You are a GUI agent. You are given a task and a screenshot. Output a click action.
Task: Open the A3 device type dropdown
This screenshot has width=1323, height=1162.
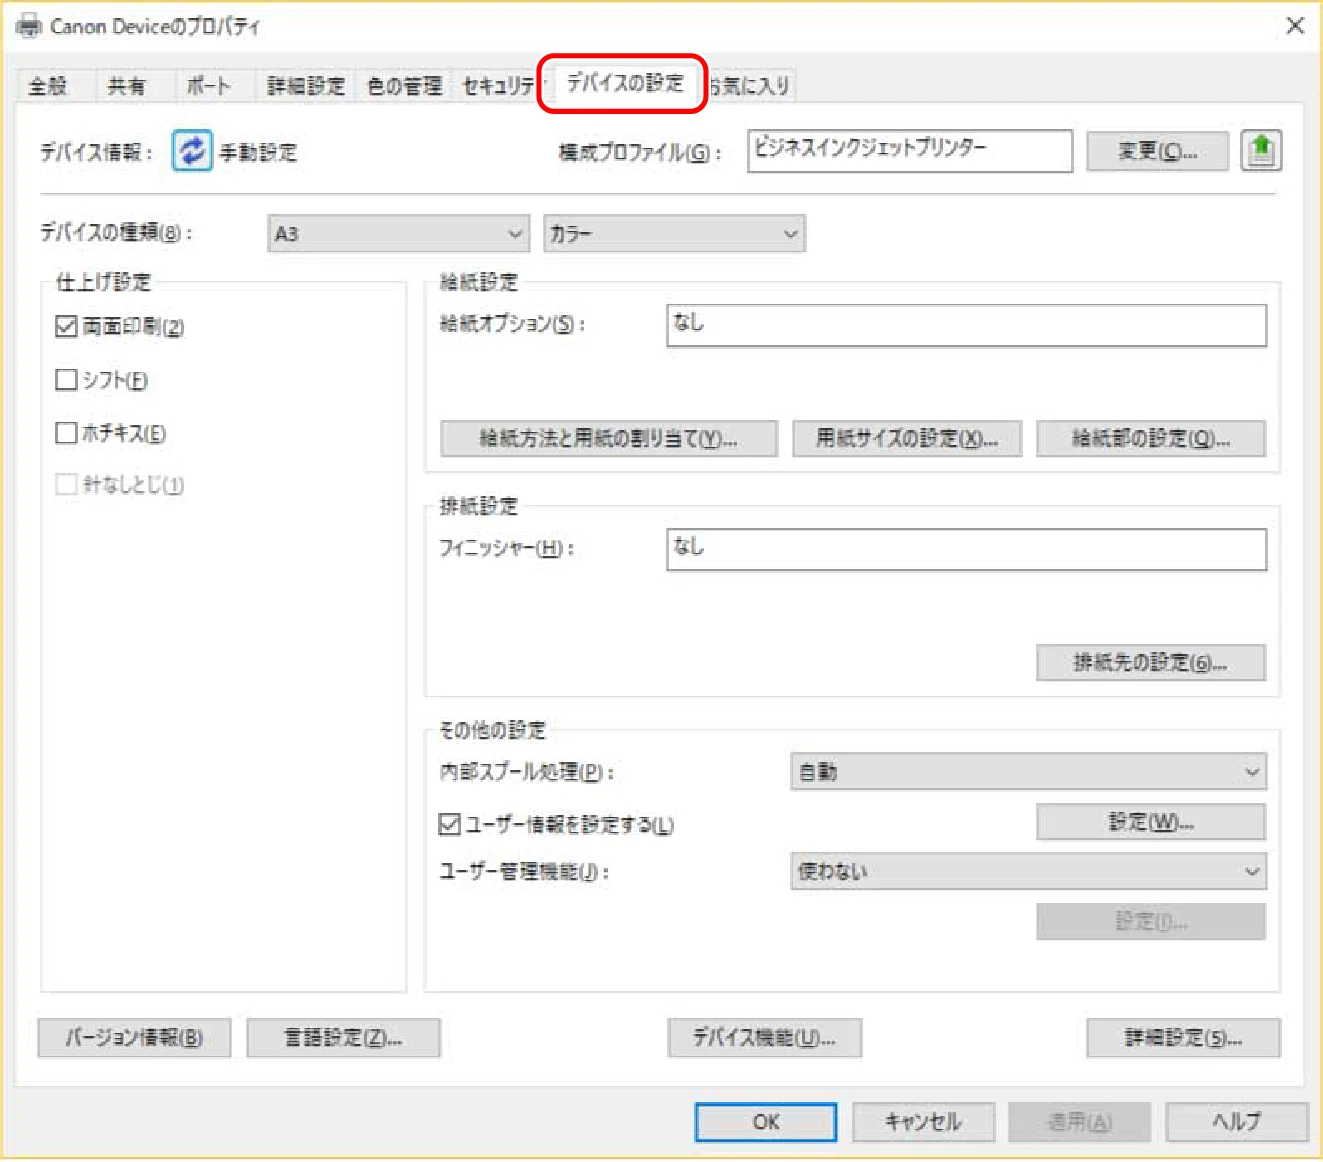pyautogui.click(x=398, y=234)
